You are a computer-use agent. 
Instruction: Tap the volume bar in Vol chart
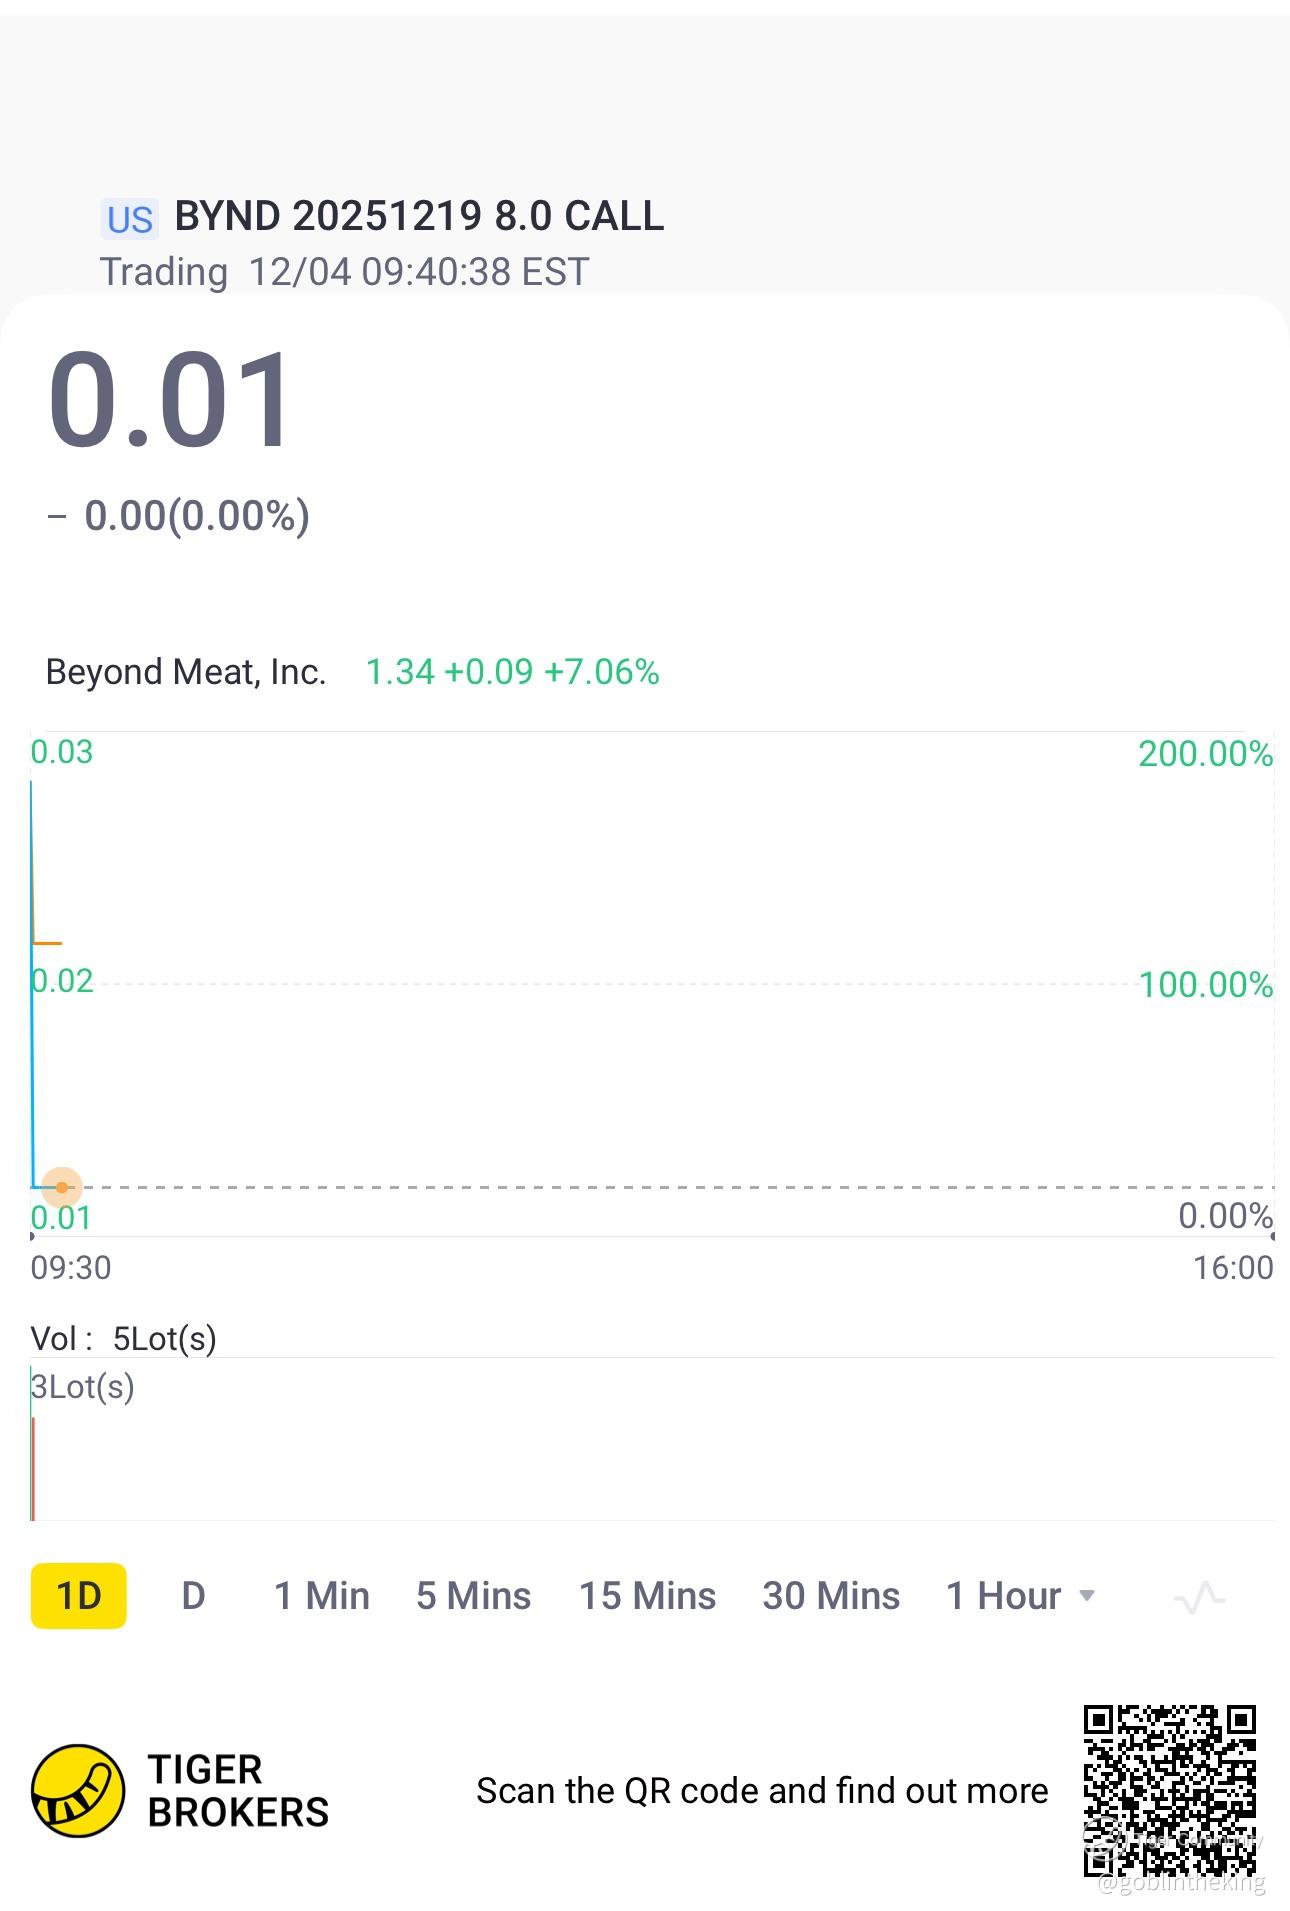click(x=33, y=1468)
